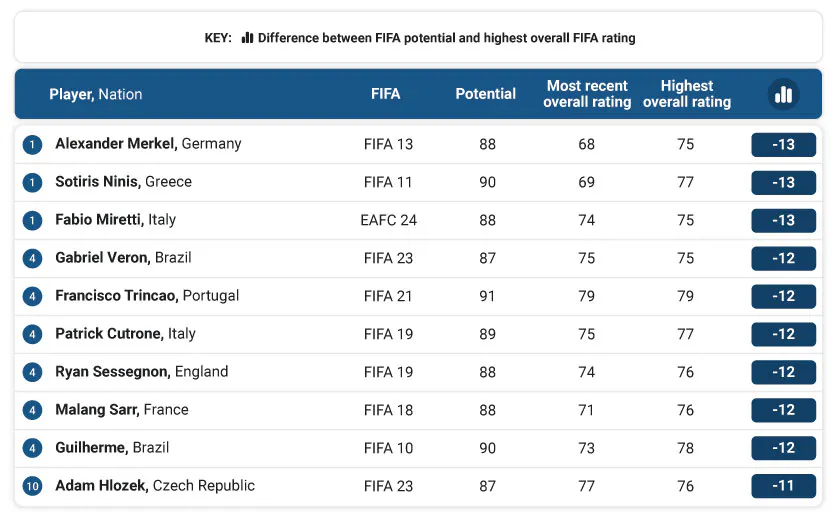Click rank badge beside Patrick Cutrone

(x=33, y=335)
